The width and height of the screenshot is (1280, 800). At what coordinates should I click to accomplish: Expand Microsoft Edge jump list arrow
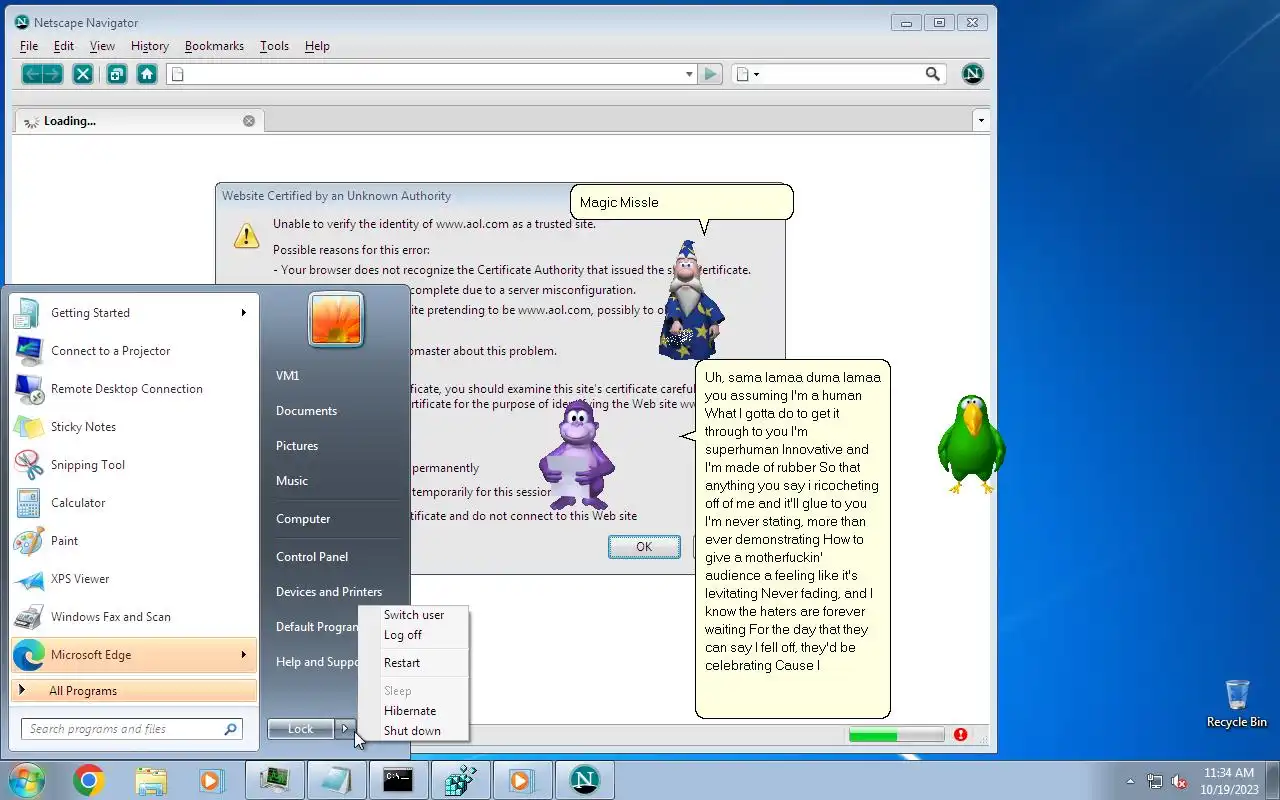(243, 655)
